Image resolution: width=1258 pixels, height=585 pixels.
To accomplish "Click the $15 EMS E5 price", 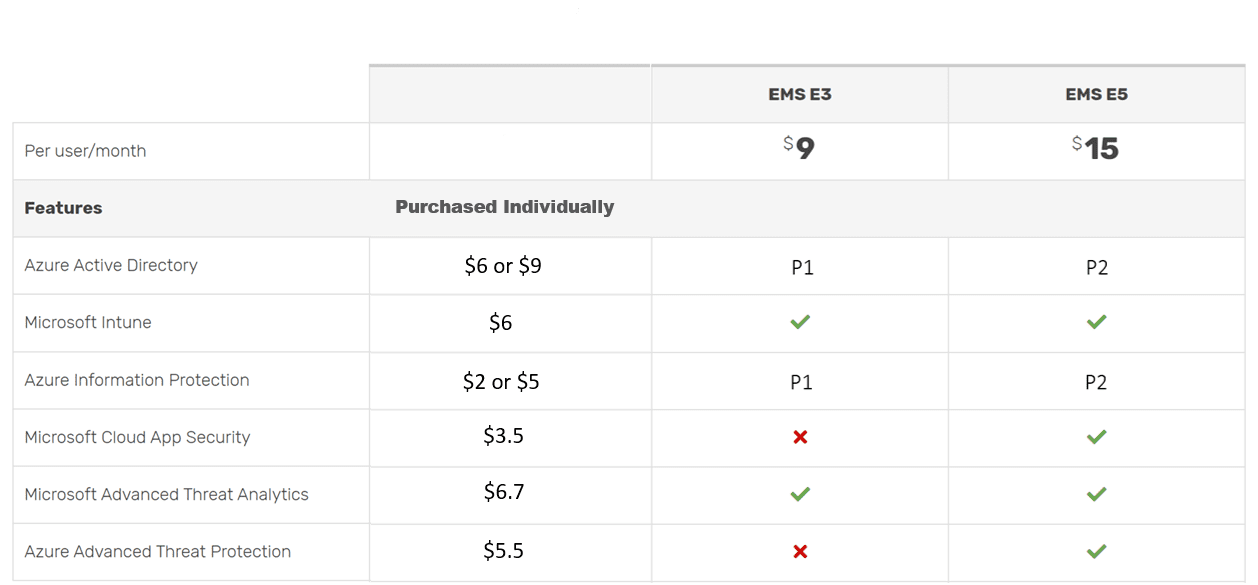I will click(x=1097, y=149).
